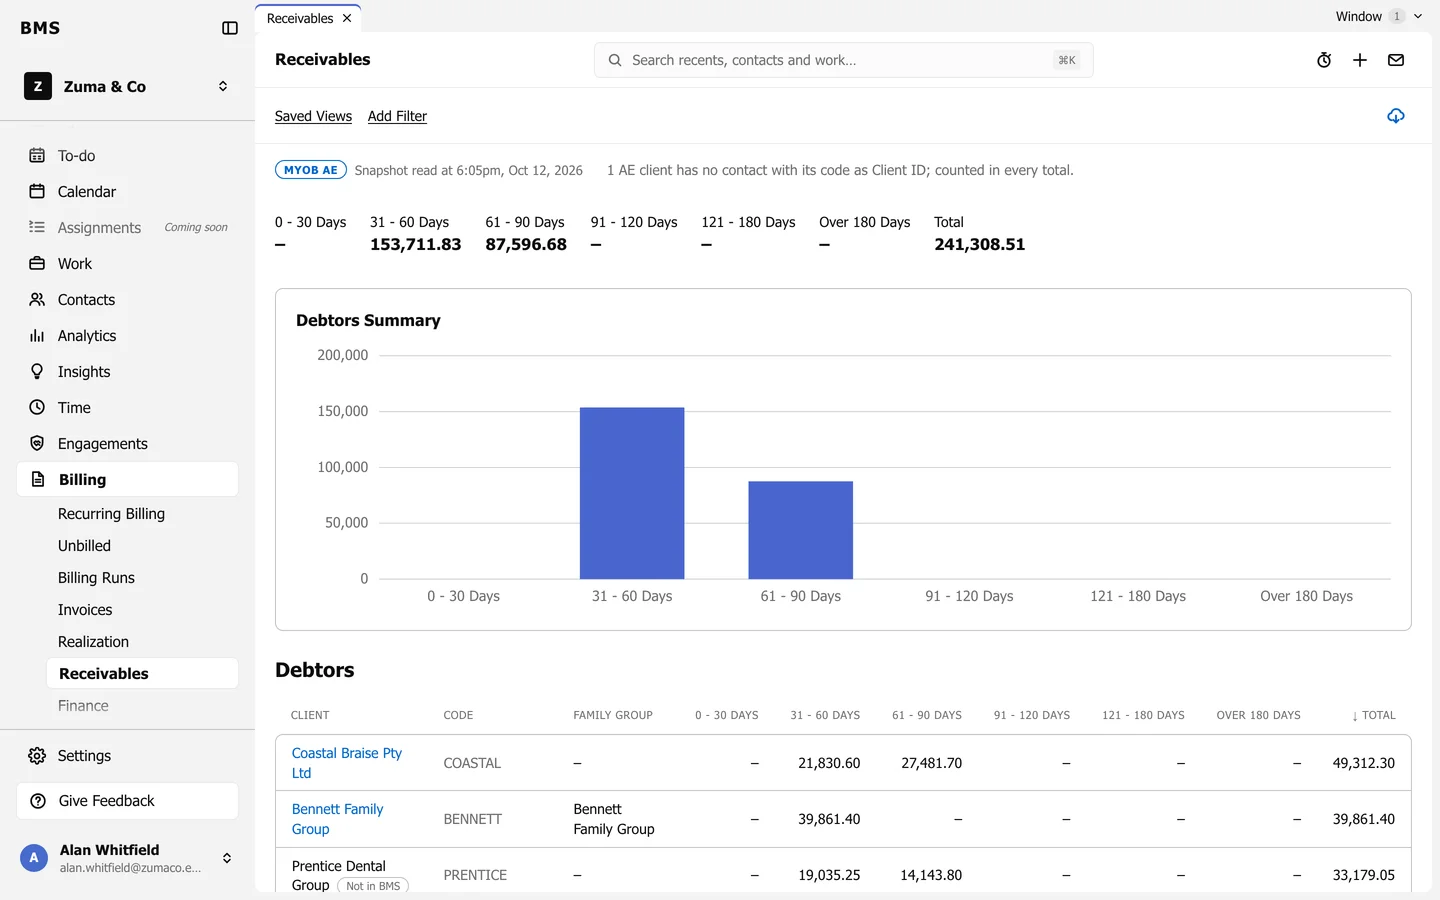1440x900 pixels.
Task: Click the Not in BMS tag
Action: tap(373, 886)
